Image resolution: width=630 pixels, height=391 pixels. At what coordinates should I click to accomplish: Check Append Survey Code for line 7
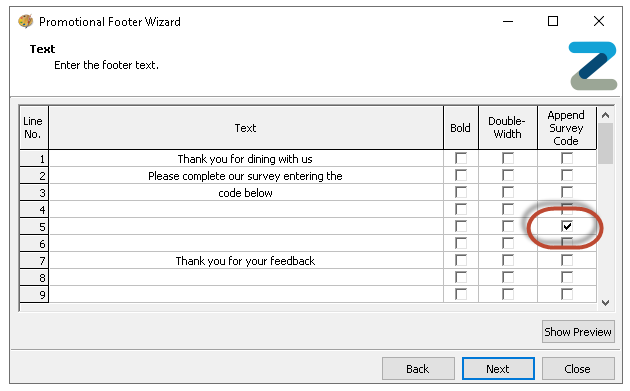click(567, 260)
